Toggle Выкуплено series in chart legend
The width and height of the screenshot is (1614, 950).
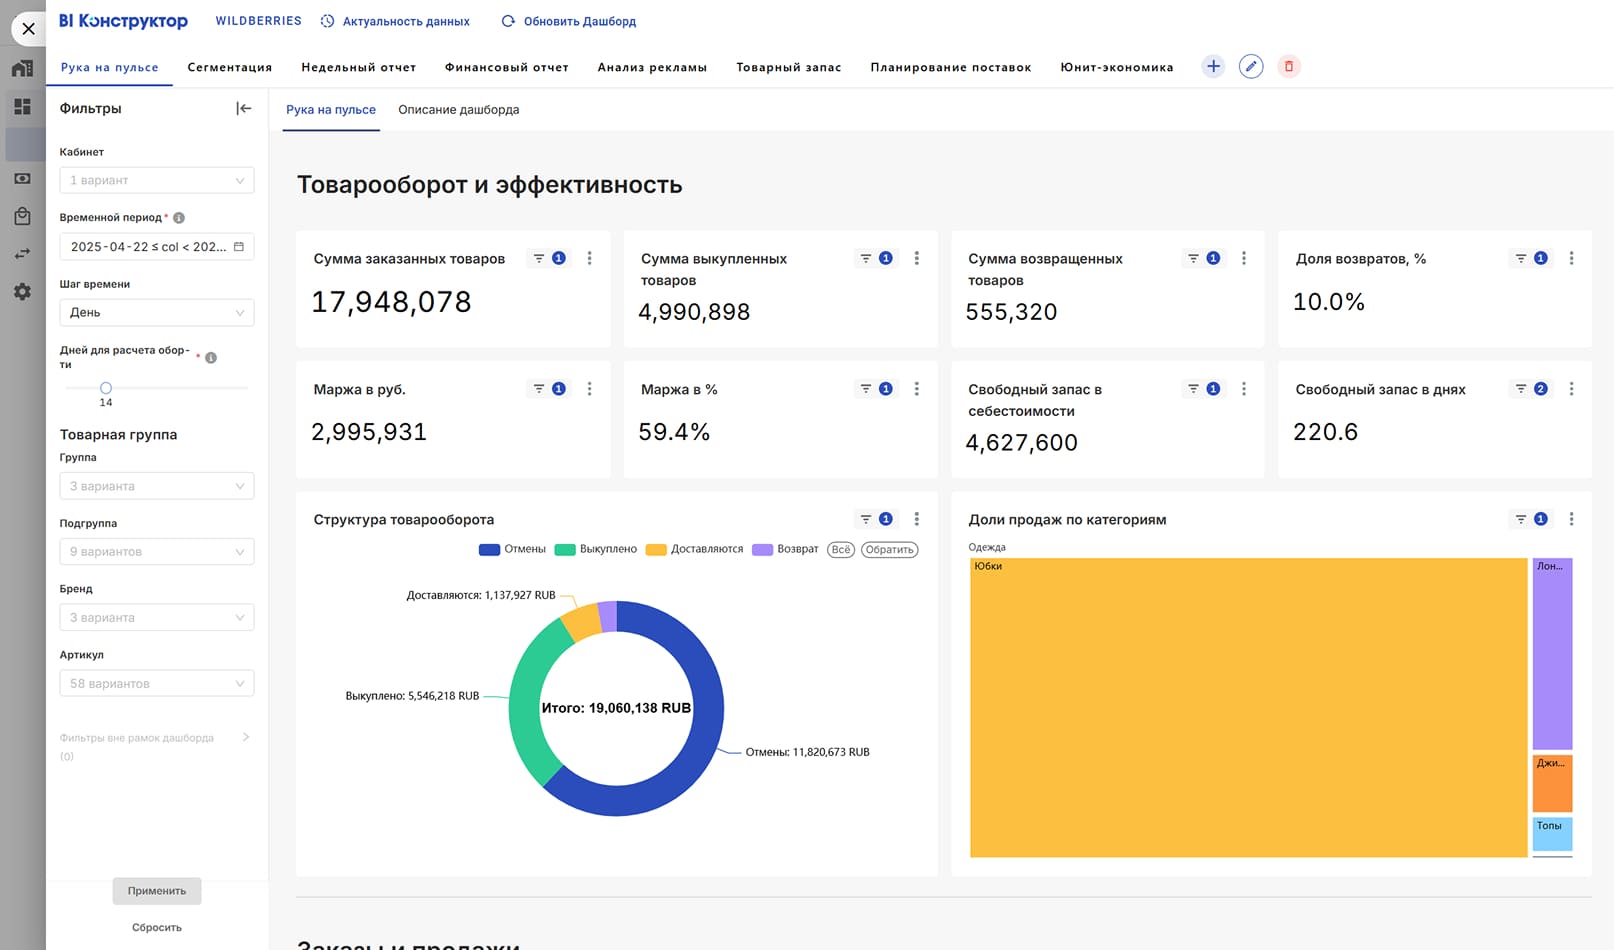[x=596, y=549]
